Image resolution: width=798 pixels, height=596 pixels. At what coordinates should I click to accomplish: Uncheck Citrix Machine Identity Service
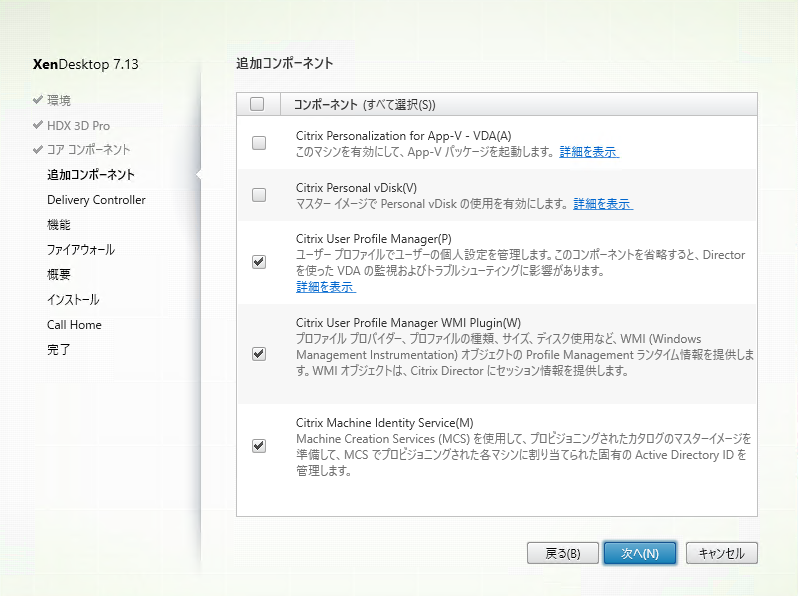(x=259, y=446)
